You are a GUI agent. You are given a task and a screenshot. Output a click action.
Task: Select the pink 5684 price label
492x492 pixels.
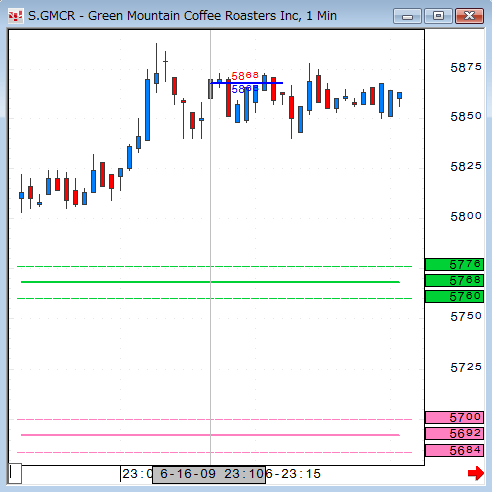[454, 450]
